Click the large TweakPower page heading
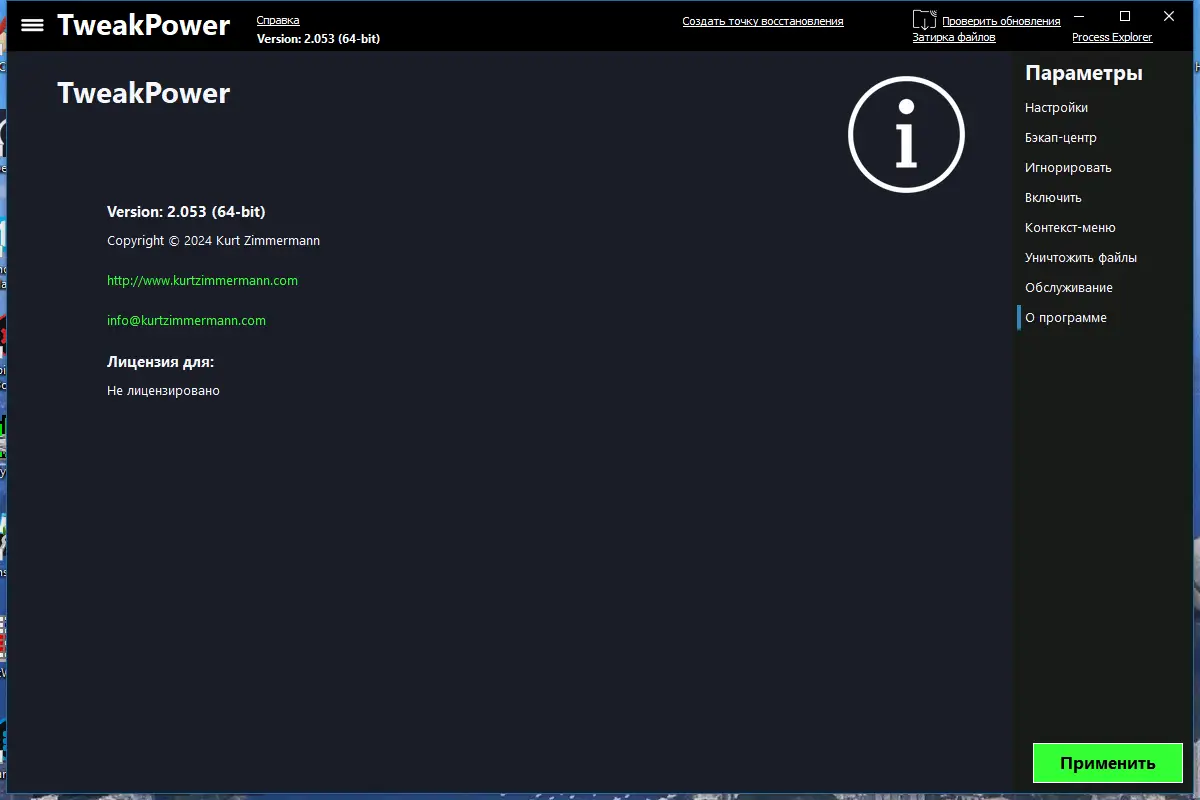 (x=143, y=93)
